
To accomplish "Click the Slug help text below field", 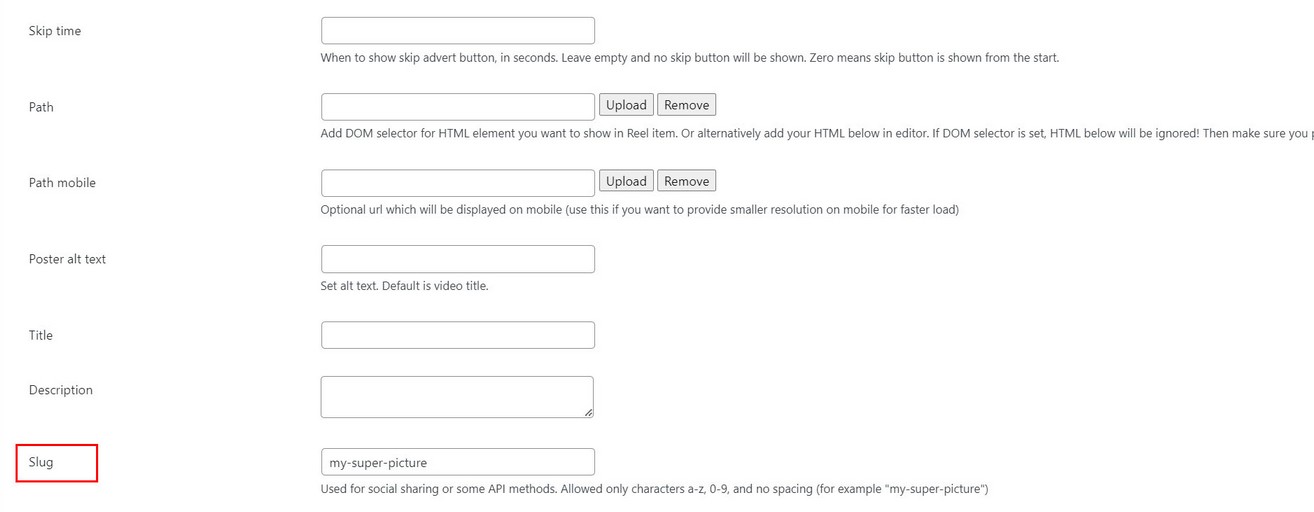I will point(654,489).
